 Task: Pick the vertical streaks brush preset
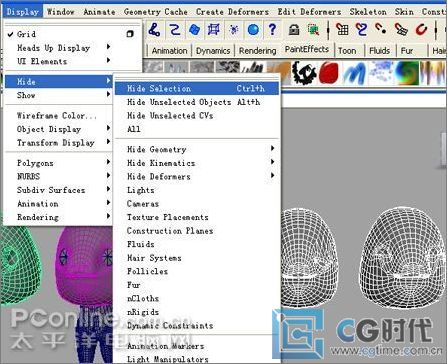pos(432,72)
